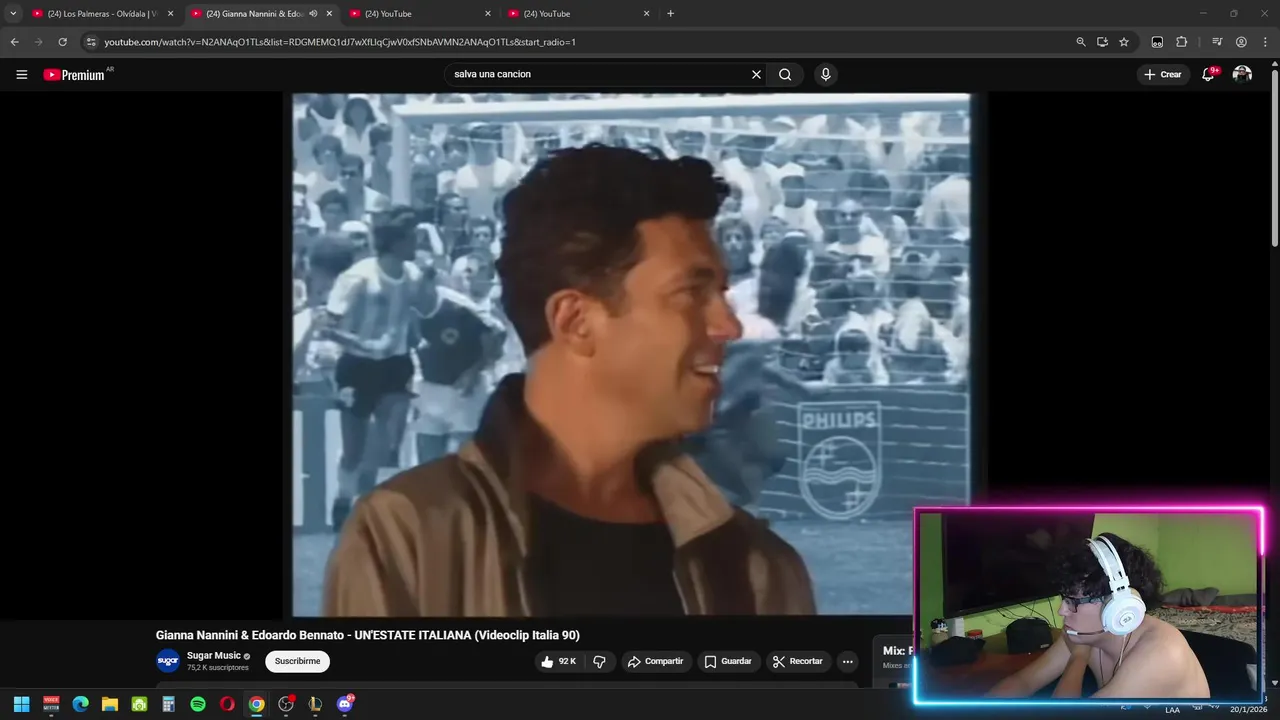Open Chrome from the taskbar
Image resolution: width=1280 pixels, height=720 pixels.
[x=257, y=704]
